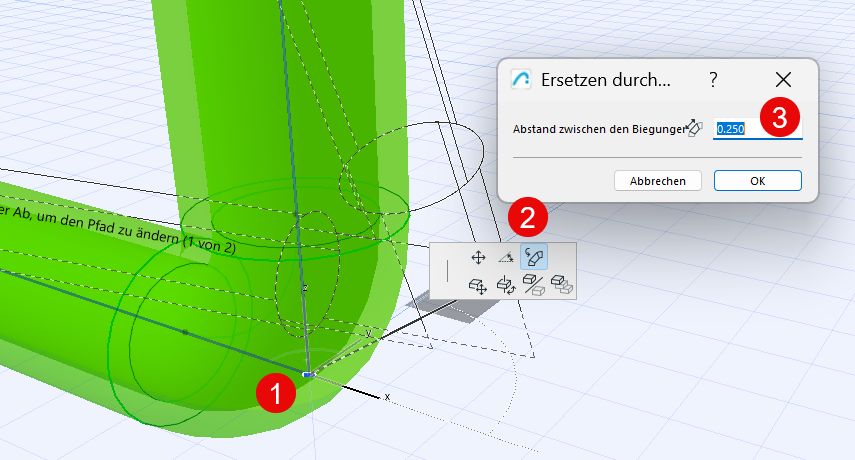Click the measure icon beside the distance field
Screen dimensions: 855x460
tap(694, 128)
